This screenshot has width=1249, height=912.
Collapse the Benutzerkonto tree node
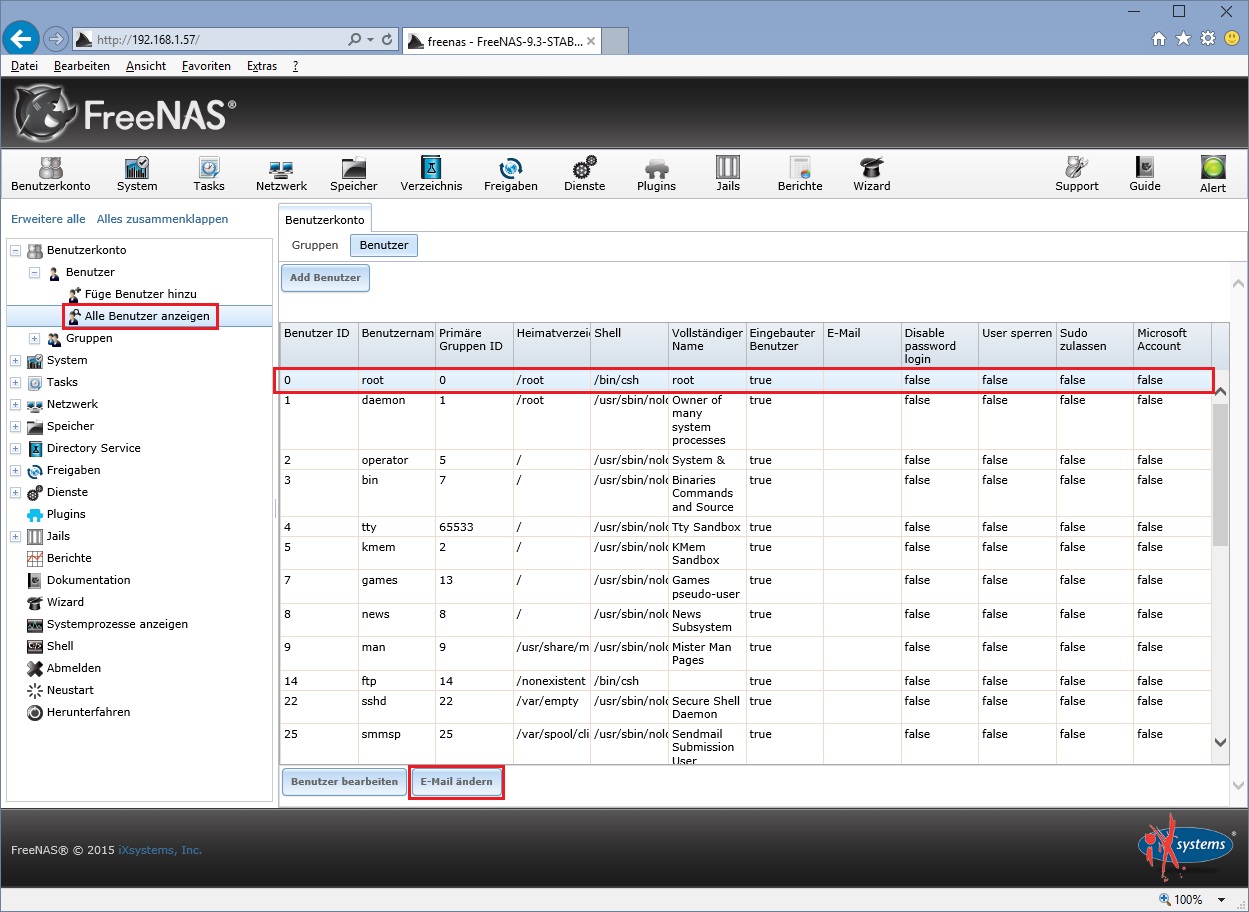tap(15, 250)
